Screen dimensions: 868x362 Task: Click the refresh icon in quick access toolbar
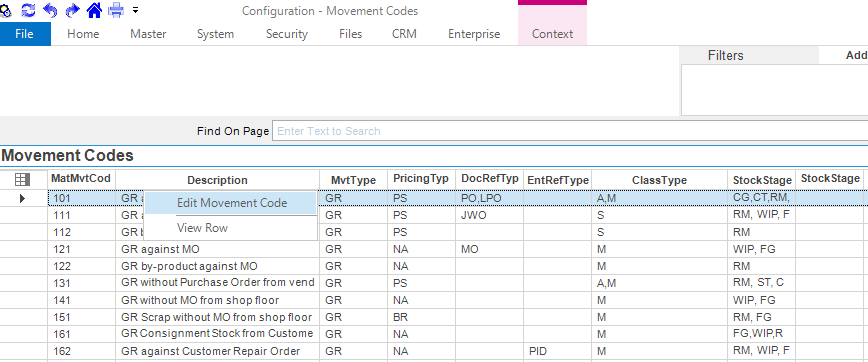(28, 10)
